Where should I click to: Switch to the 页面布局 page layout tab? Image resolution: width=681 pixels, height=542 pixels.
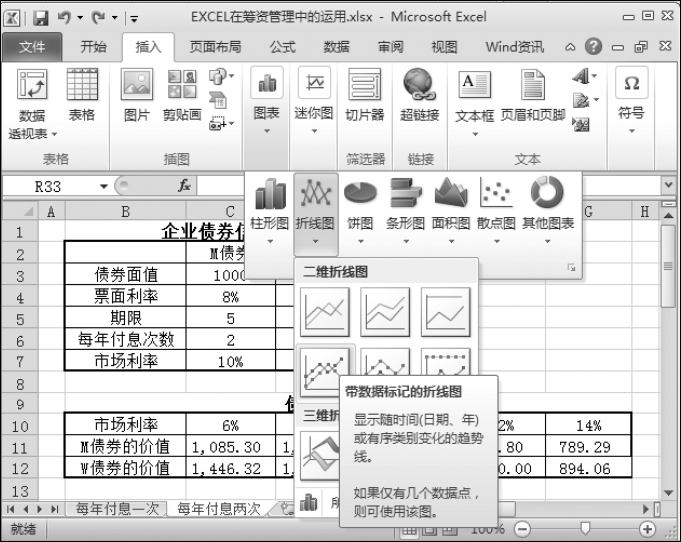pyautogui.click(x=215, y=46)
